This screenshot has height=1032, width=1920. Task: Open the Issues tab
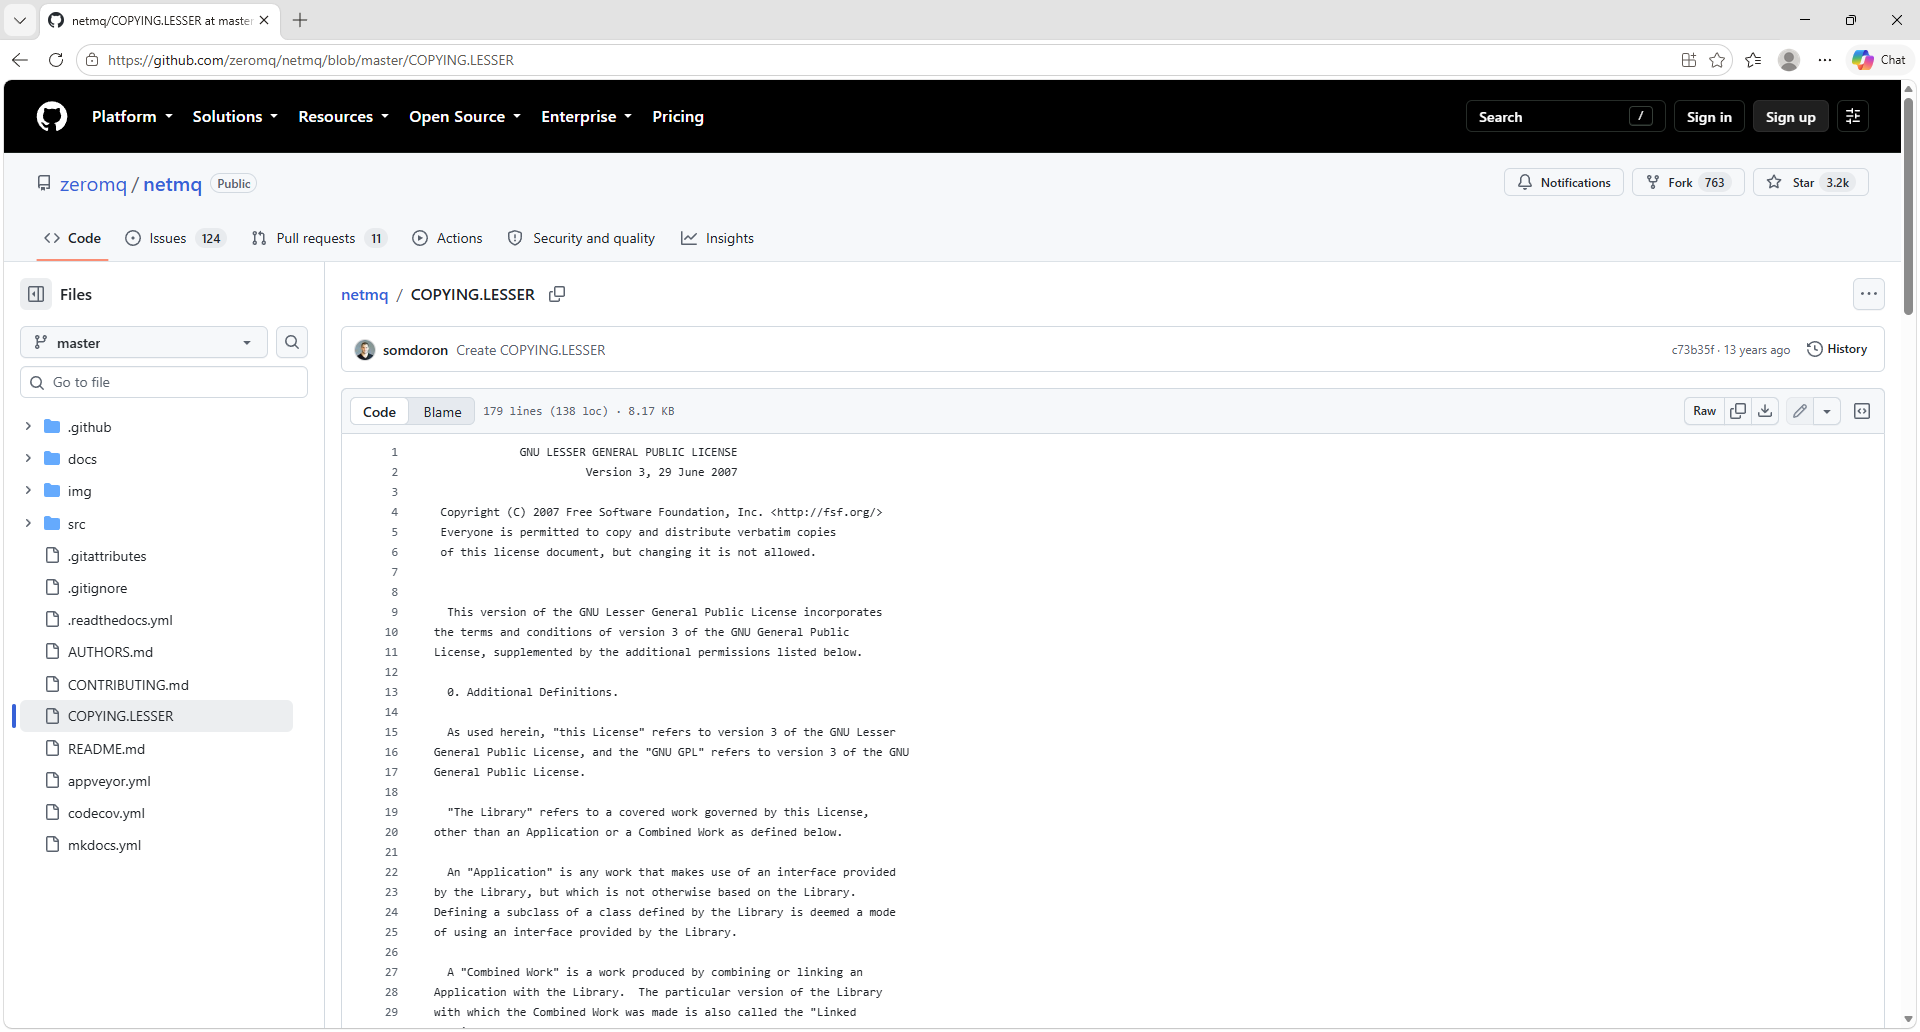tap(175, 238)
